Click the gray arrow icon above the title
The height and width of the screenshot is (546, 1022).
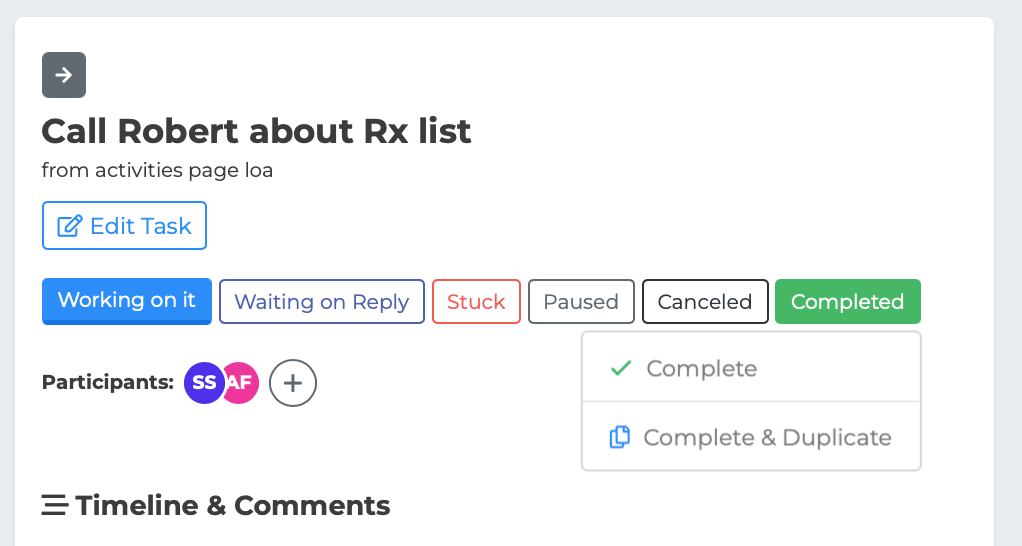64,75
